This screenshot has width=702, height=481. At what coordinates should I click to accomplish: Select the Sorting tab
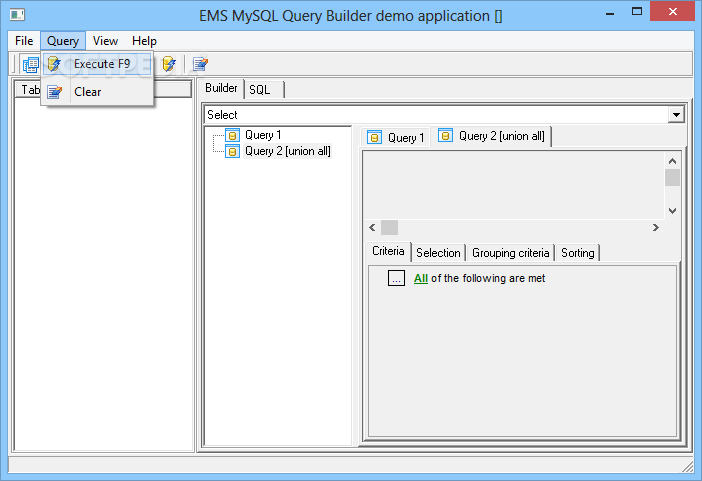[578, 253]
